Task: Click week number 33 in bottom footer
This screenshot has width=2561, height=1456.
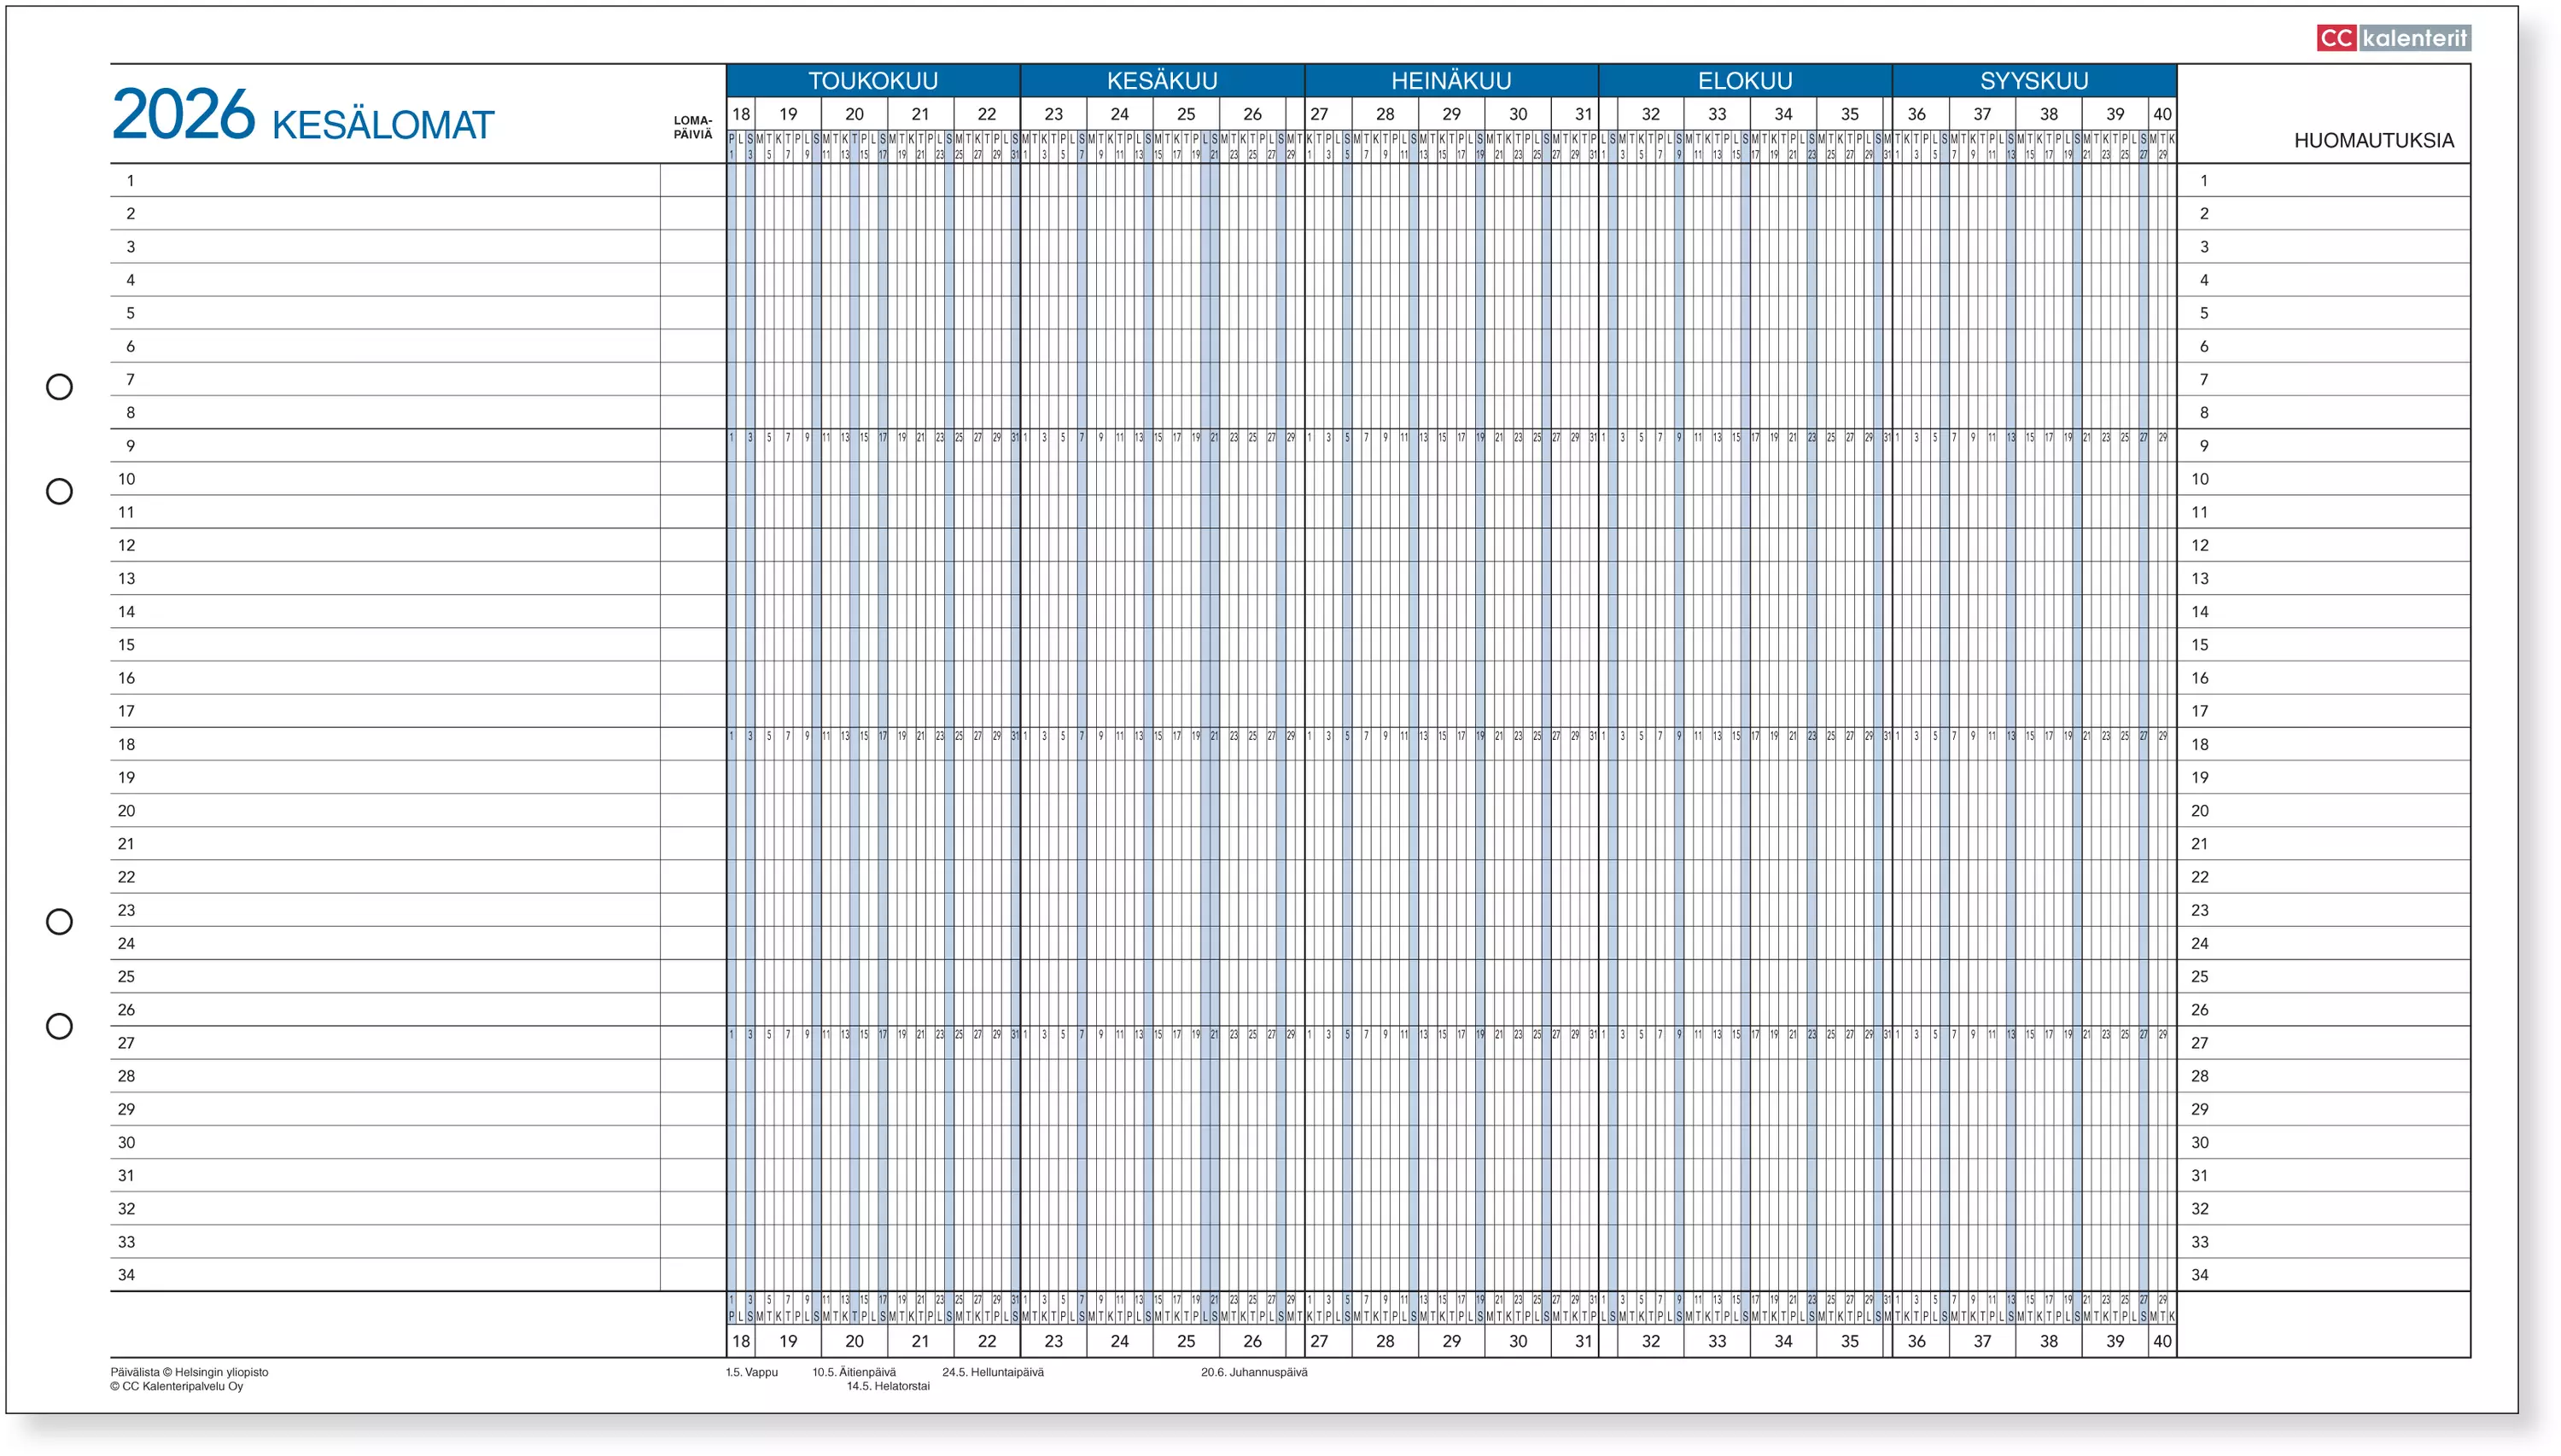Action: point(1716,1341)
